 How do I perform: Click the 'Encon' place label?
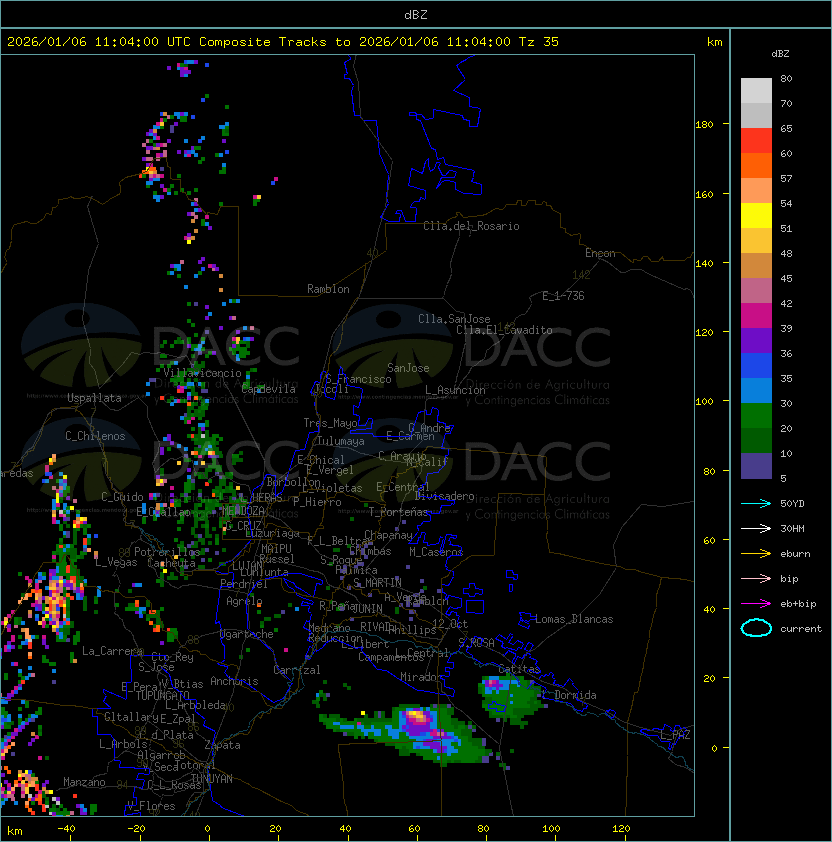point(600,253)
